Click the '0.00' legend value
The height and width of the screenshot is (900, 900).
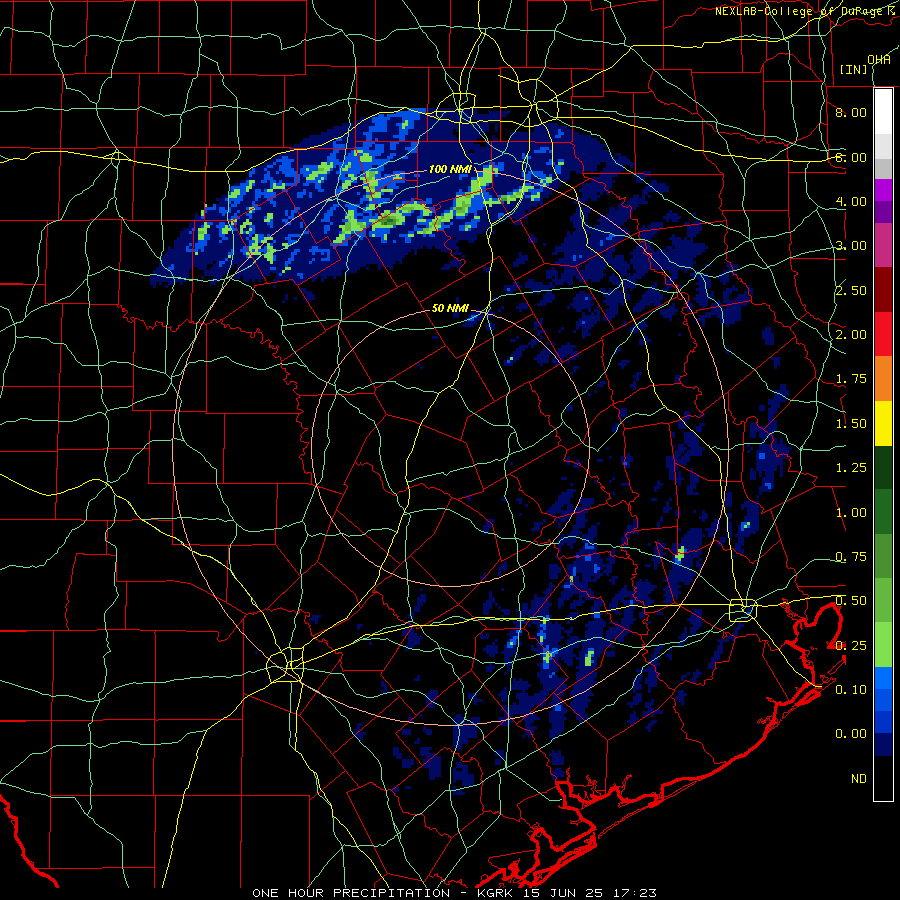(851, 734)
